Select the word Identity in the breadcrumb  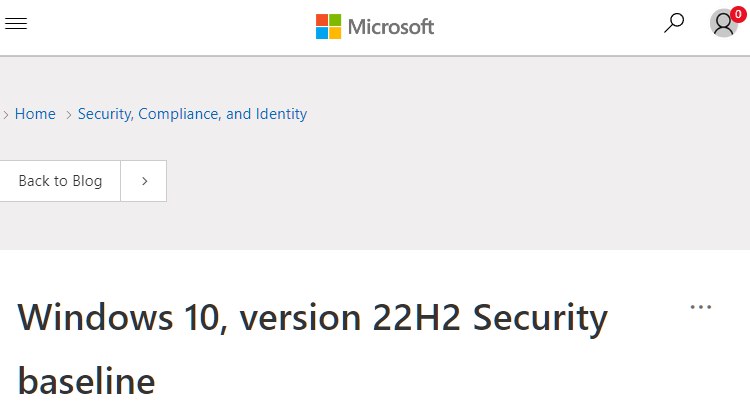(281, 114)
